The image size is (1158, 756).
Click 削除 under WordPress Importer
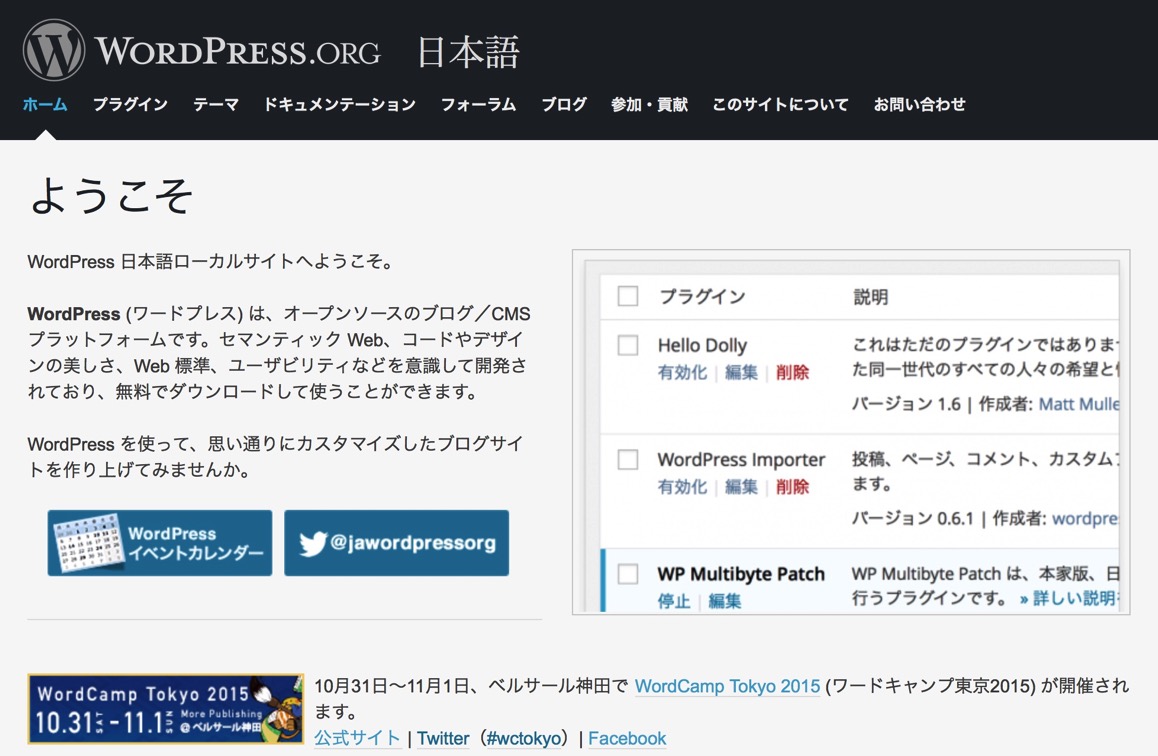792,487
